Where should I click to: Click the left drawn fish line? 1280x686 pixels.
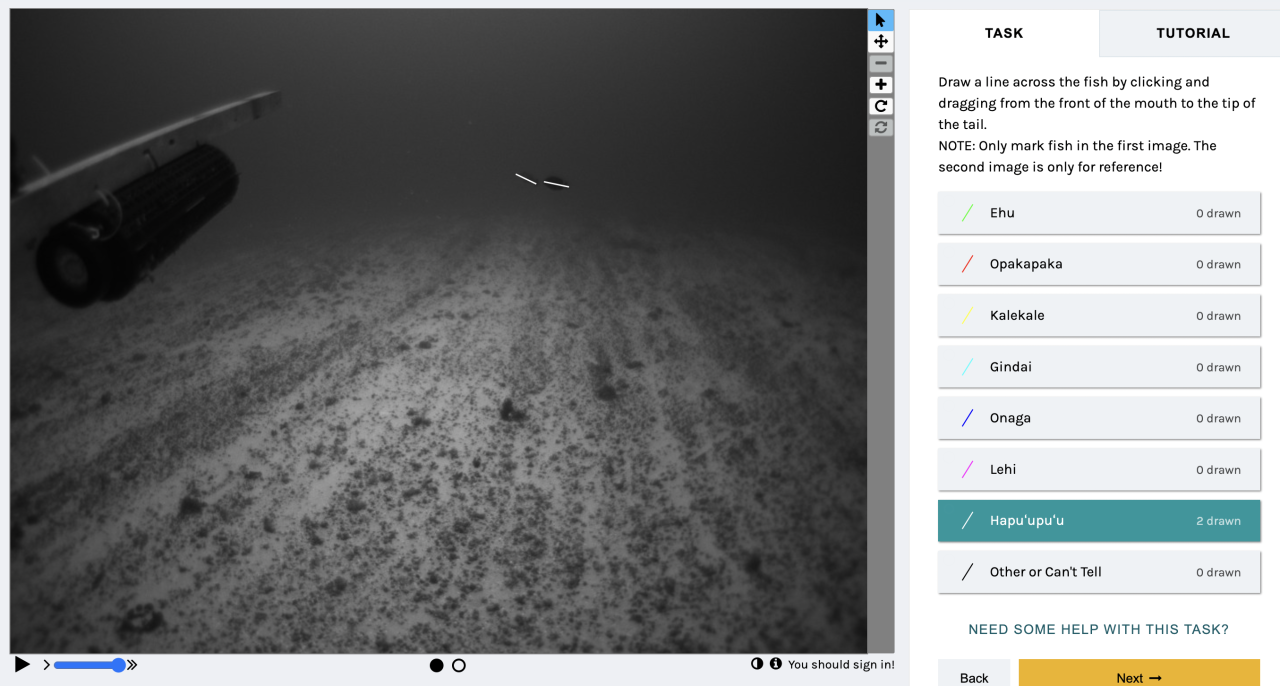tap(526, 179)
